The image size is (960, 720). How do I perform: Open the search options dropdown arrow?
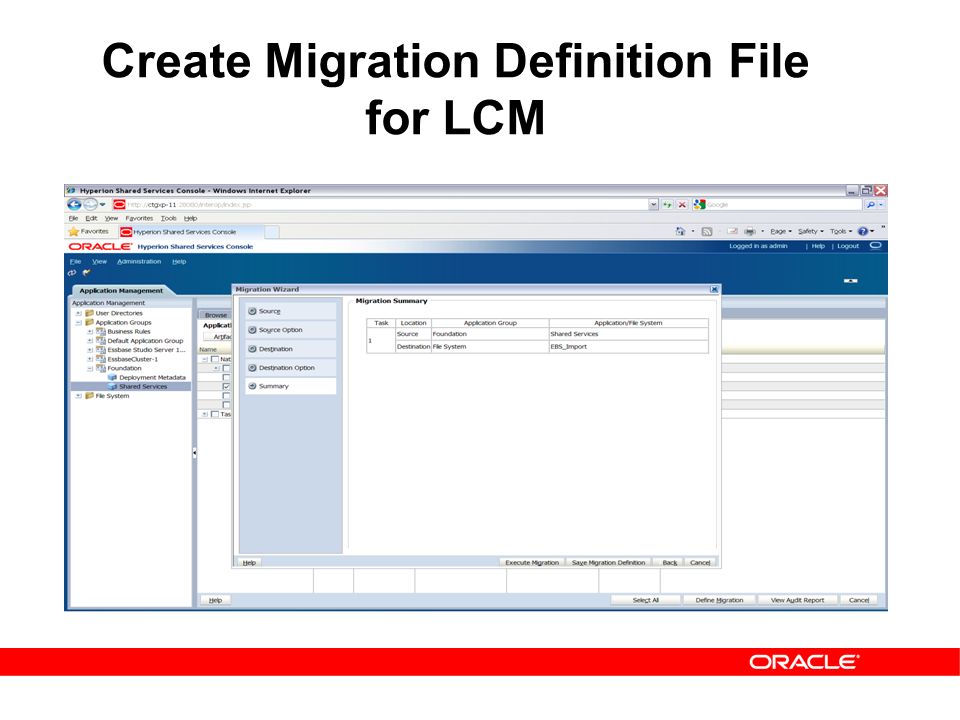(x=881, y=204)
